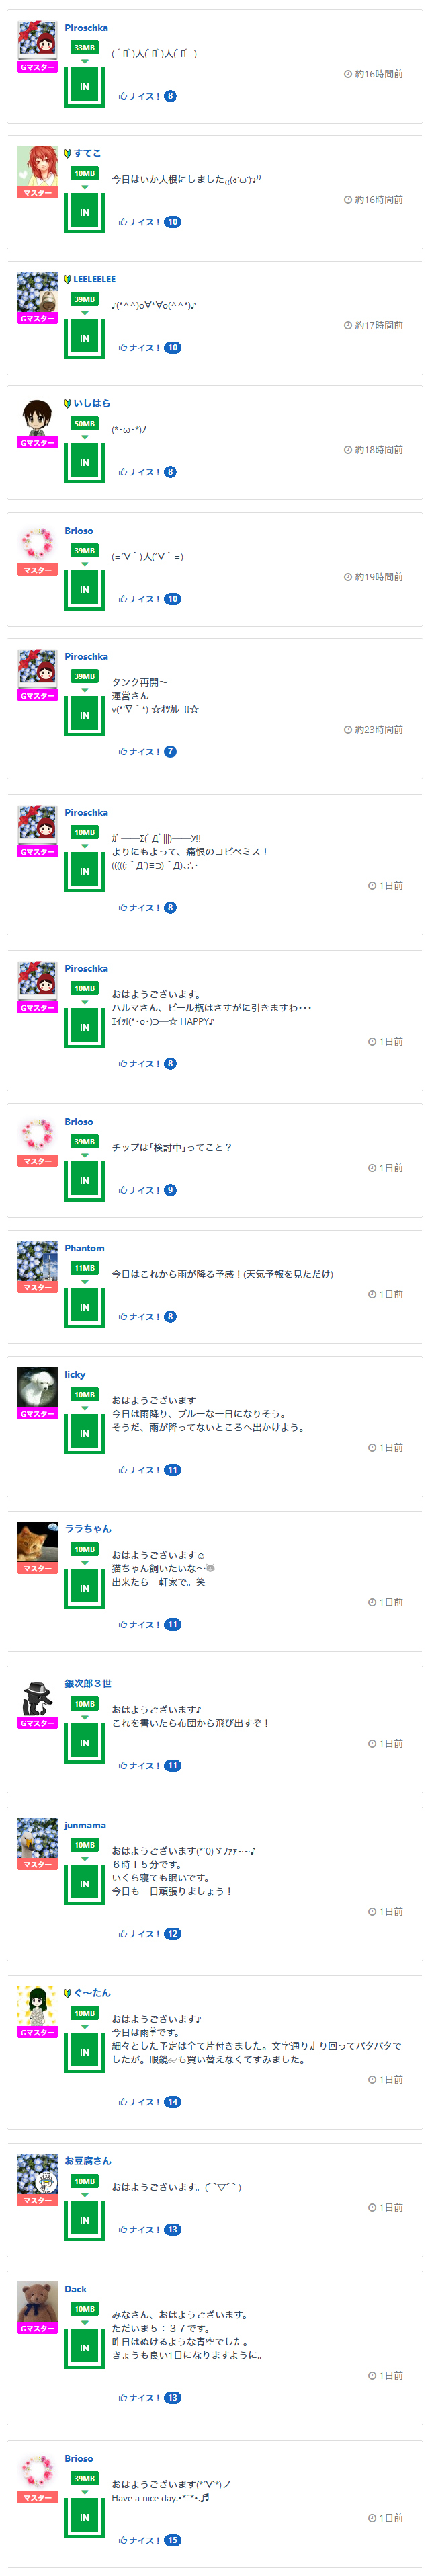Click the green IN icon on いしはら's post

84,463
